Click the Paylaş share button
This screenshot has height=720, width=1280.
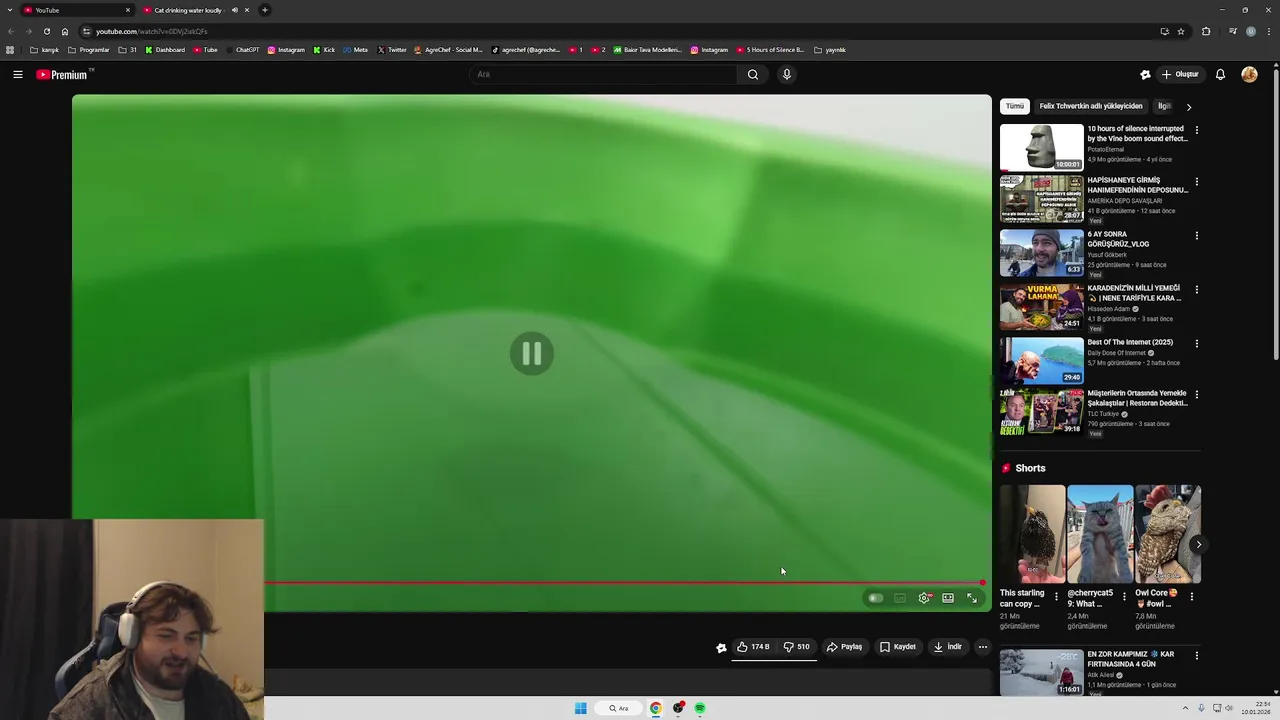point(844,647)
